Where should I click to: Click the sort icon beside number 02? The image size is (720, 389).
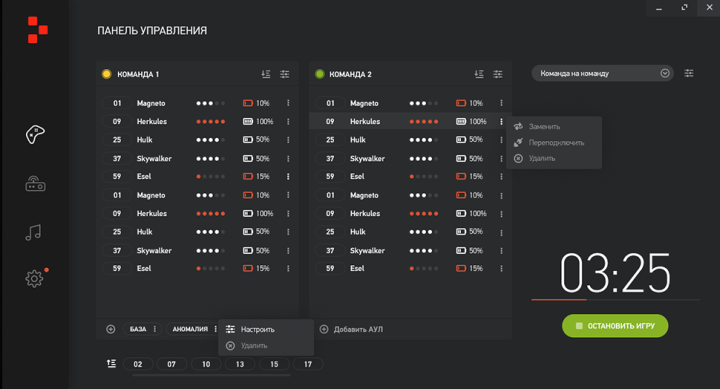coord(112,364)
